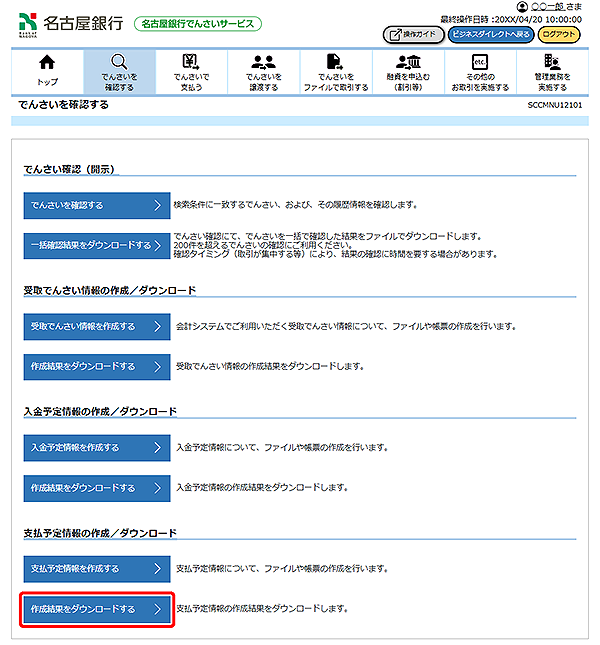The height and width of the screenshot is (645, 600).
Task: Click the でんさいを確認する blue button
Action: tap(97, 205)
